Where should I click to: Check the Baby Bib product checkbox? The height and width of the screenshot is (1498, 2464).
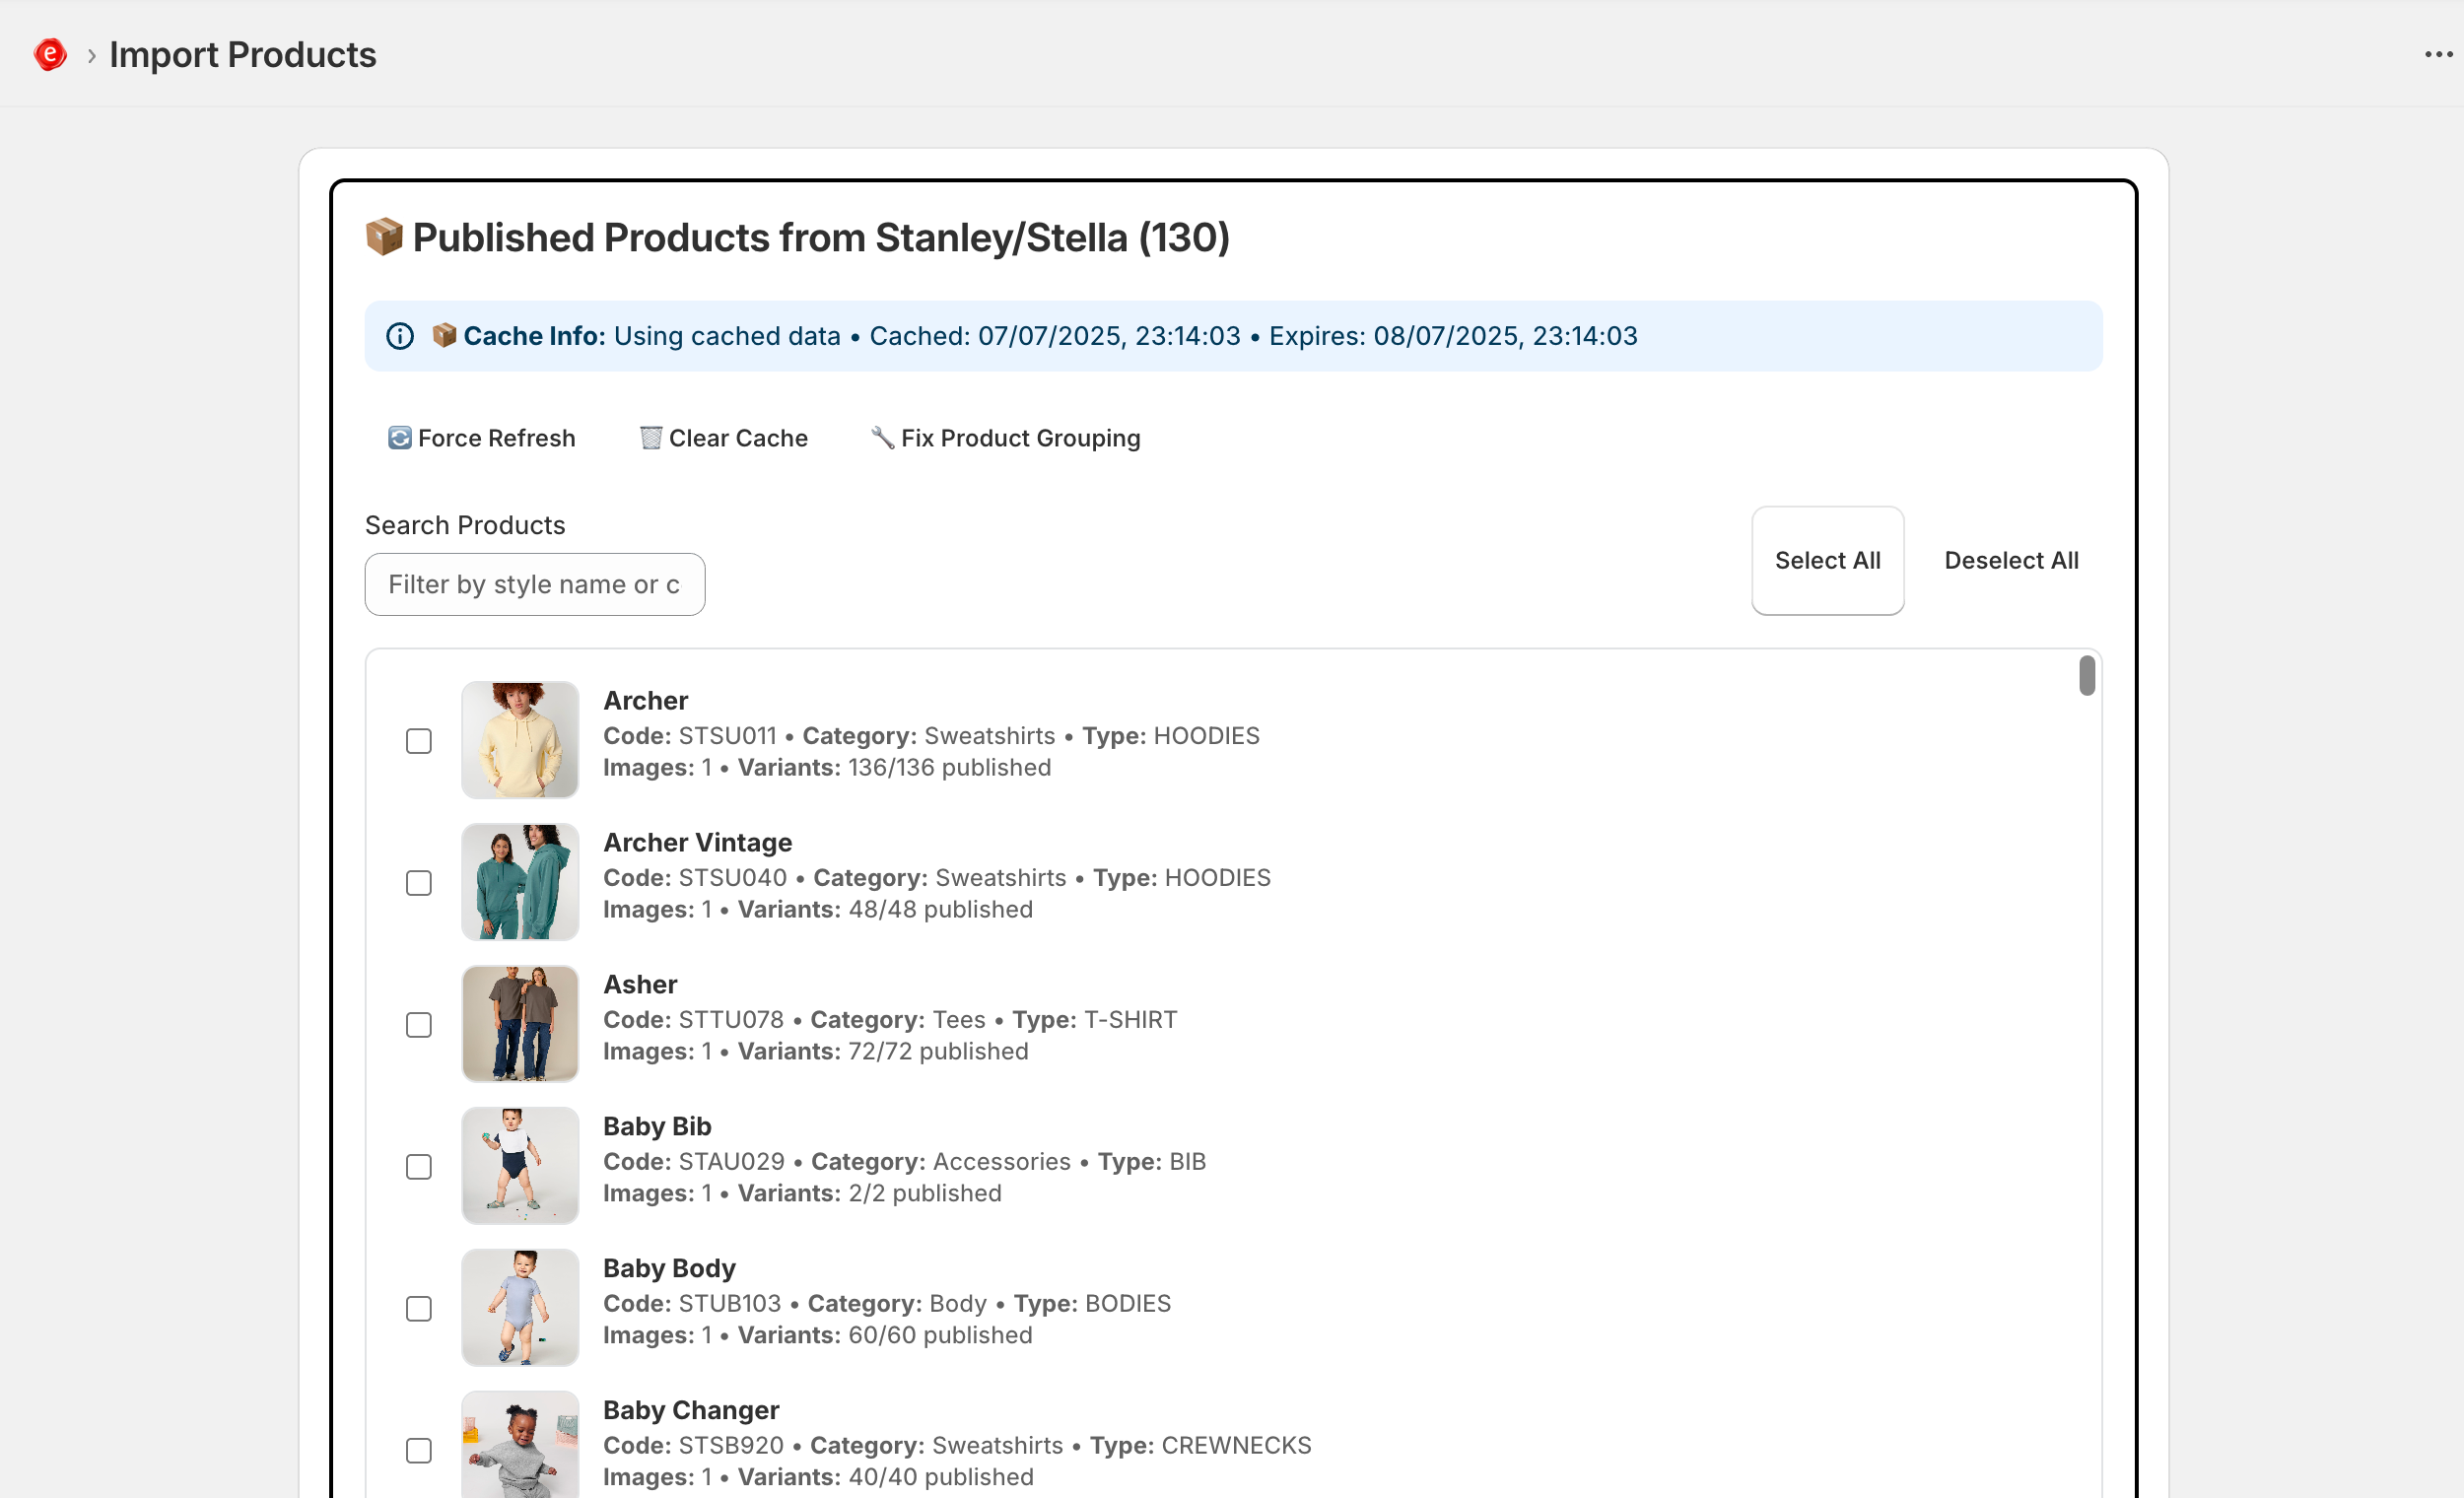point(419,1167)
